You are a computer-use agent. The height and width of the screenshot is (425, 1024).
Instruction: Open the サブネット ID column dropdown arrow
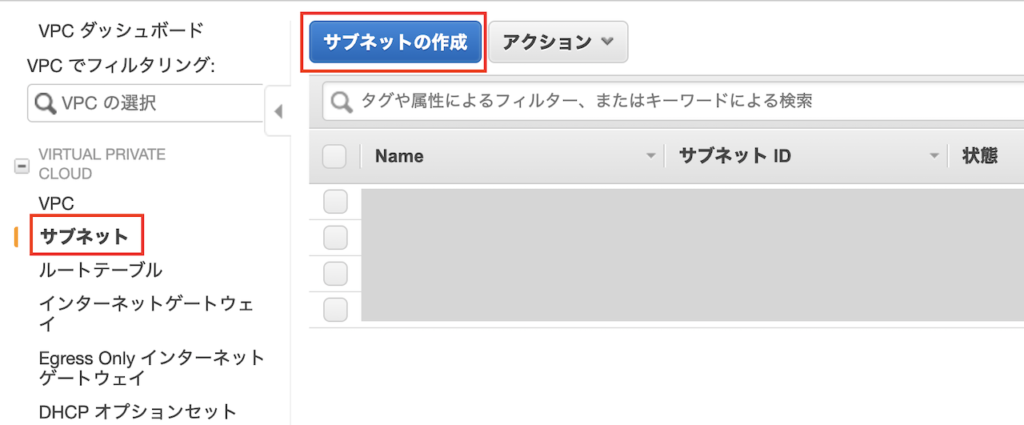935,157
